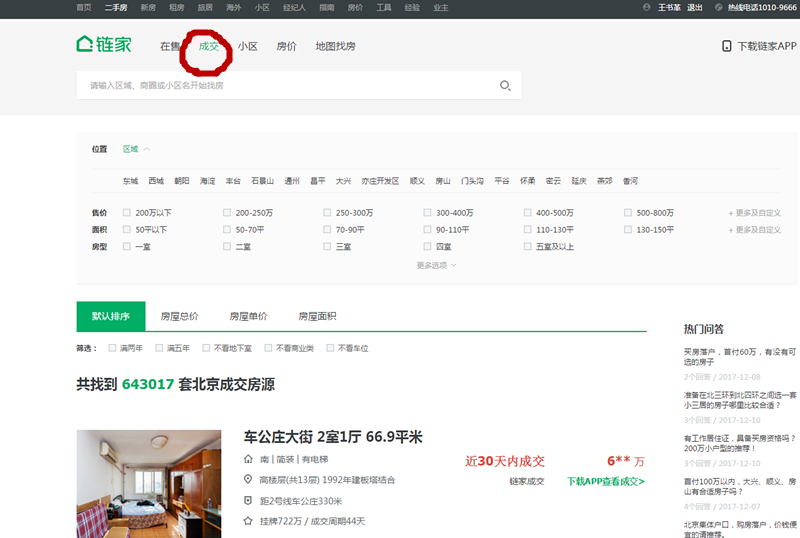The image size is (800, 538).
Task: Click the 下载链家APP link
Action: 767,46
